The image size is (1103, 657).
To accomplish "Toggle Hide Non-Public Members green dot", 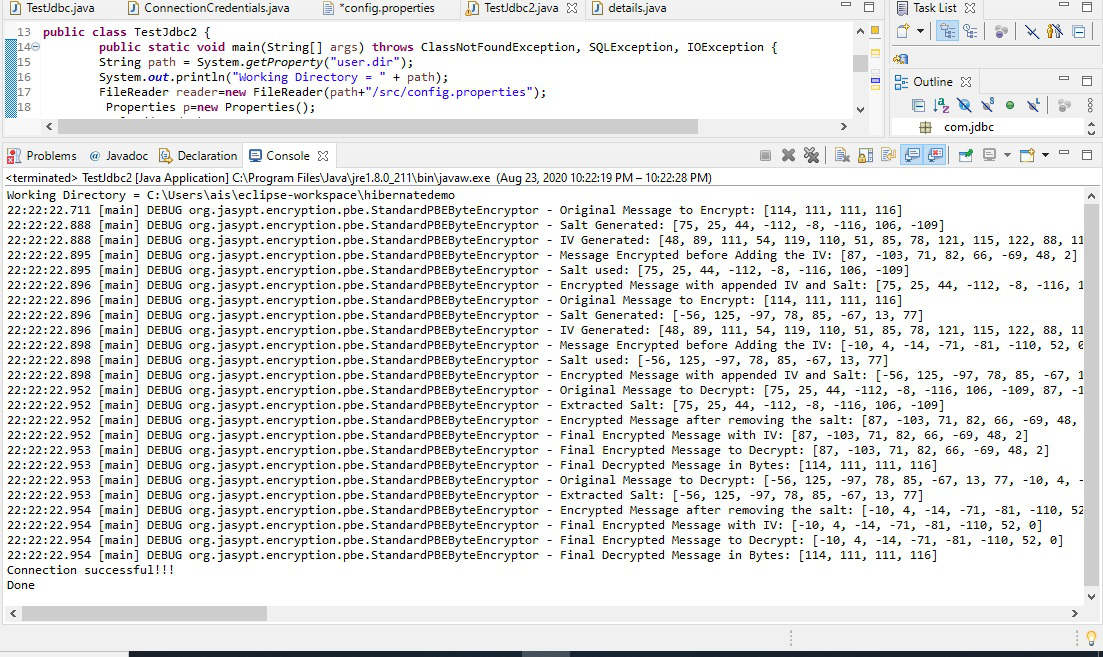I will click(1010, 106).
